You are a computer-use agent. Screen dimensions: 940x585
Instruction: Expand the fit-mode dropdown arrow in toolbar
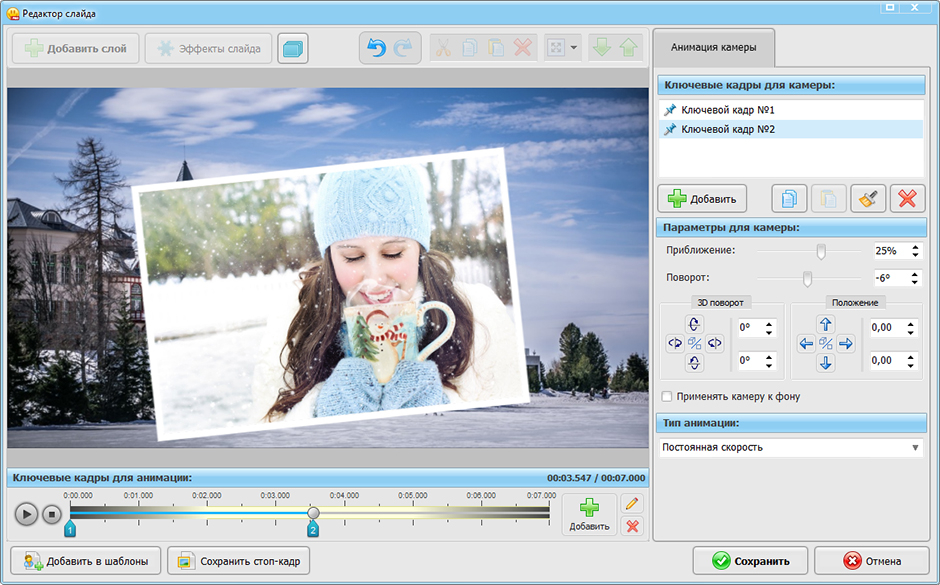[x=574, y=48]
